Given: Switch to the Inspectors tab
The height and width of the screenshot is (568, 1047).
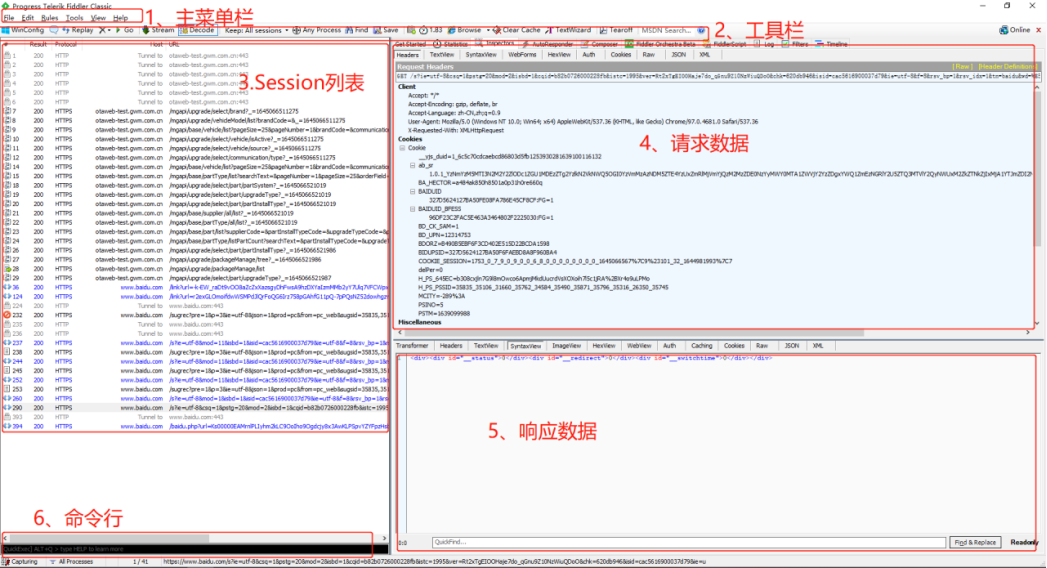Looking at the screenshot, I should tap(495, 43).
